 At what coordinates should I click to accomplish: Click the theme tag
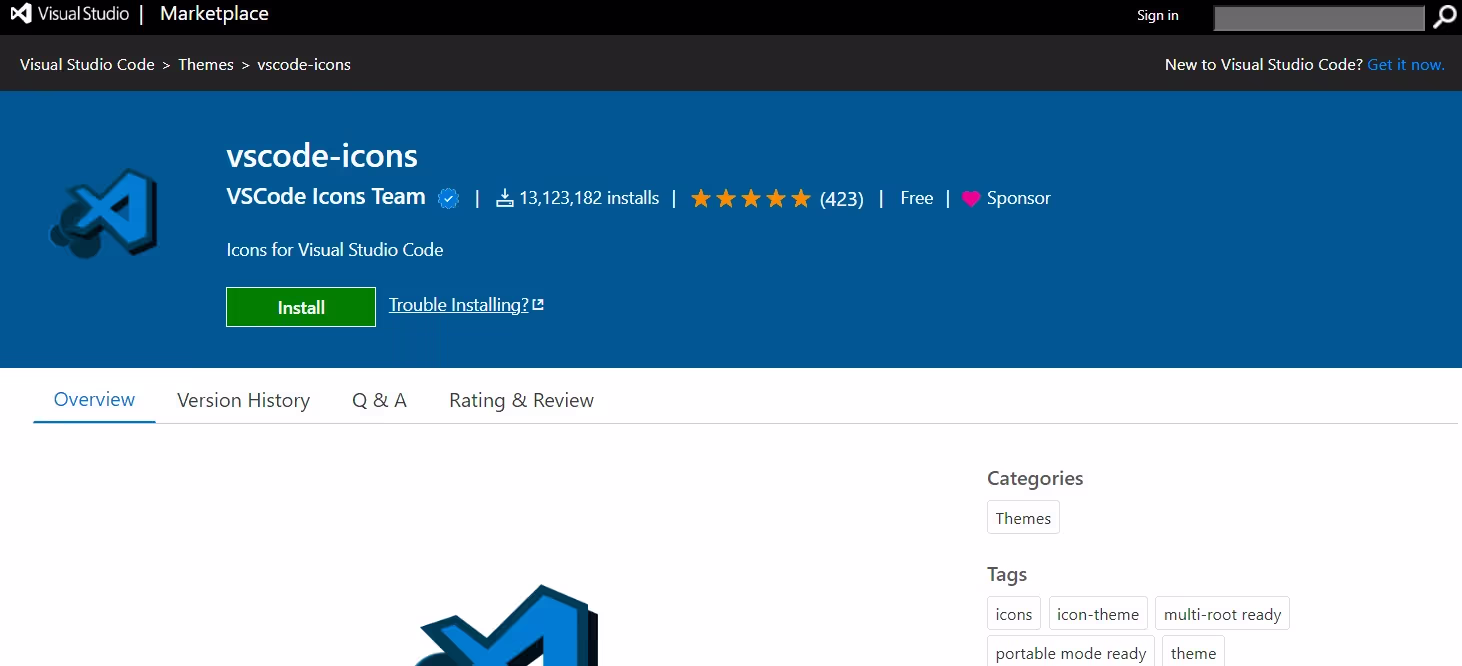(1193, 652)
